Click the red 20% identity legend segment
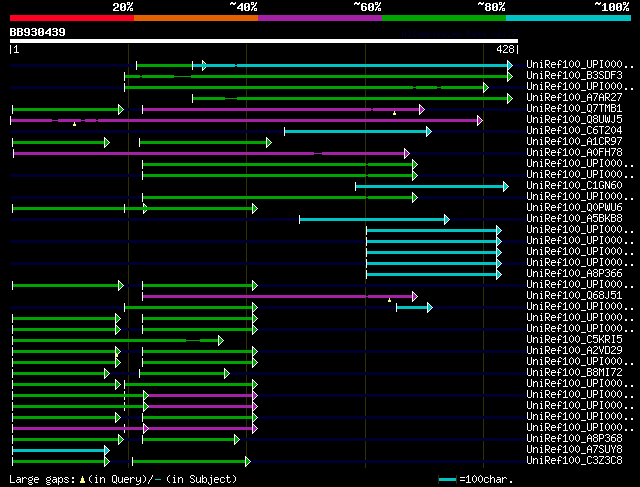 point(72,18)
